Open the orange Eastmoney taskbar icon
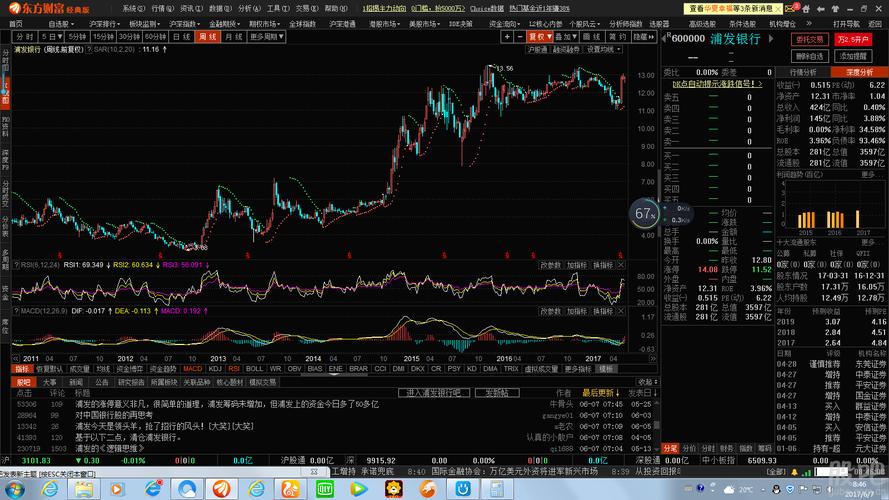This screenshot has width=889, height=500. point(221,488)
